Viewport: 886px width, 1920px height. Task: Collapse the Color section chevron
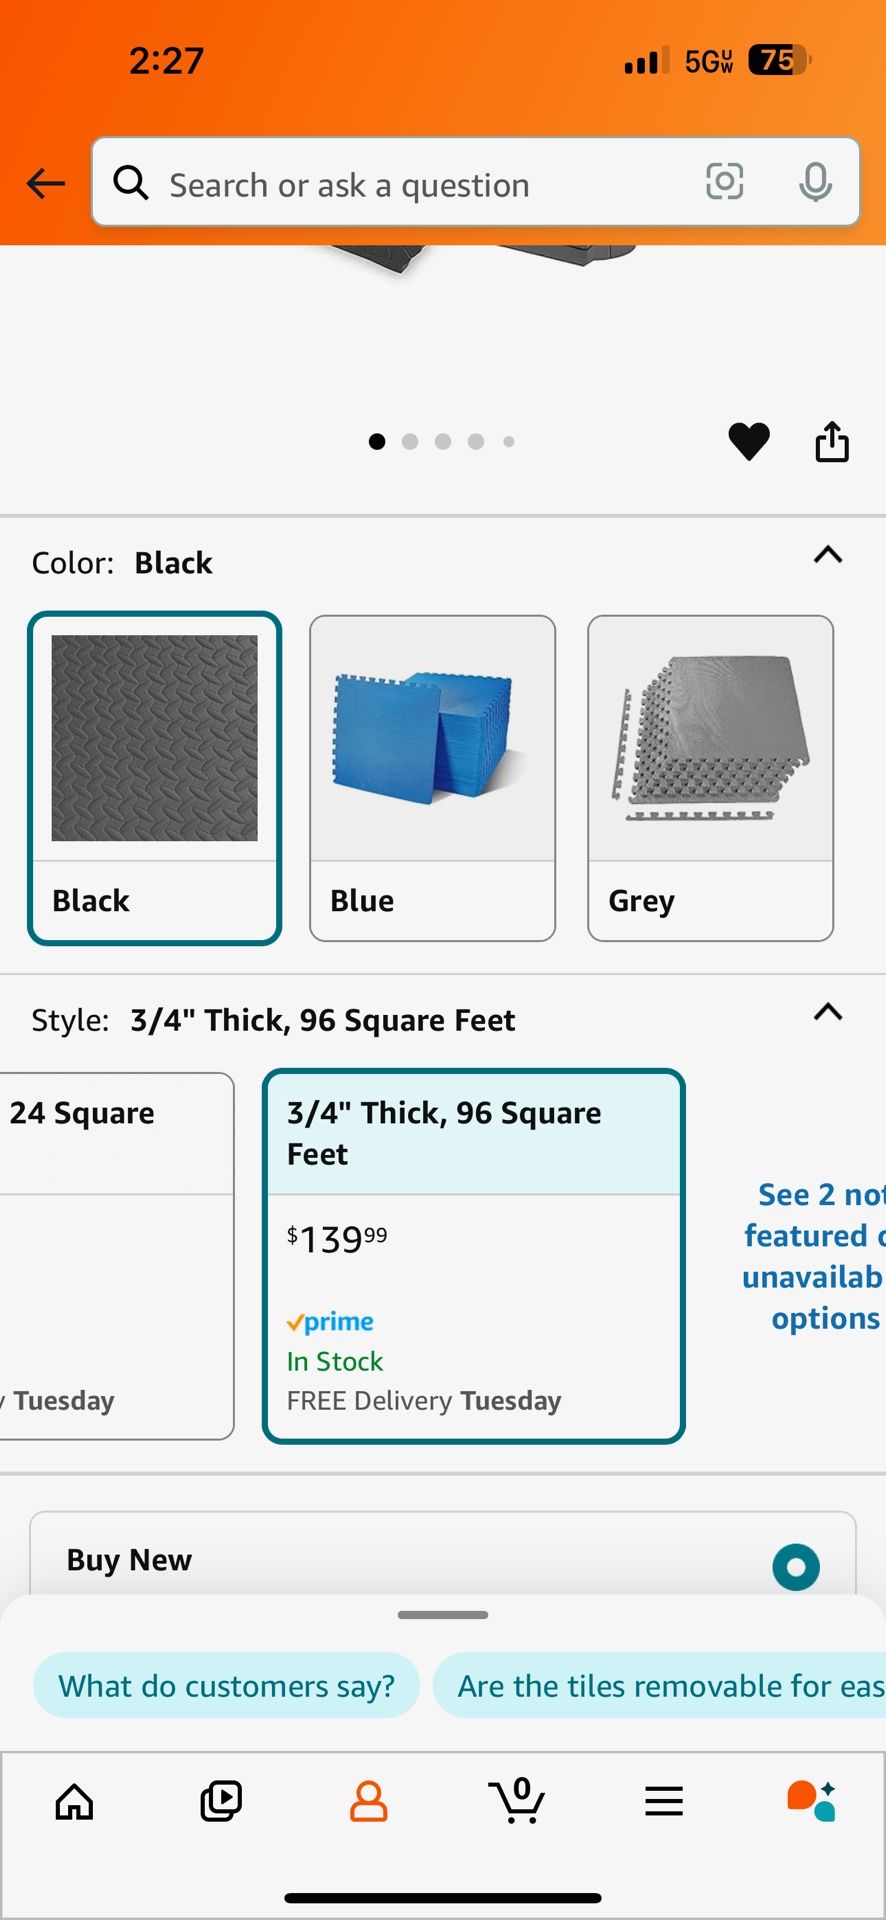pos(828,555)
